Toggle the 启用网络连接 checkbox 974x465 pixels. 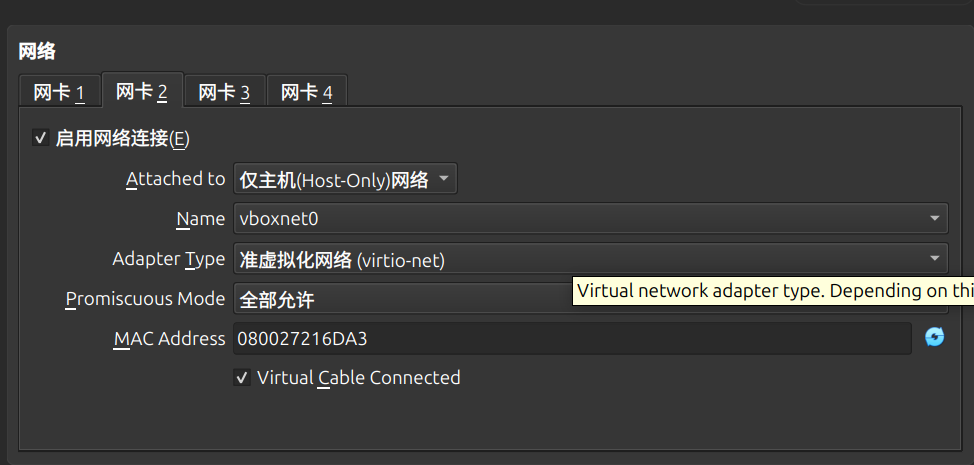tap(41, 138)
